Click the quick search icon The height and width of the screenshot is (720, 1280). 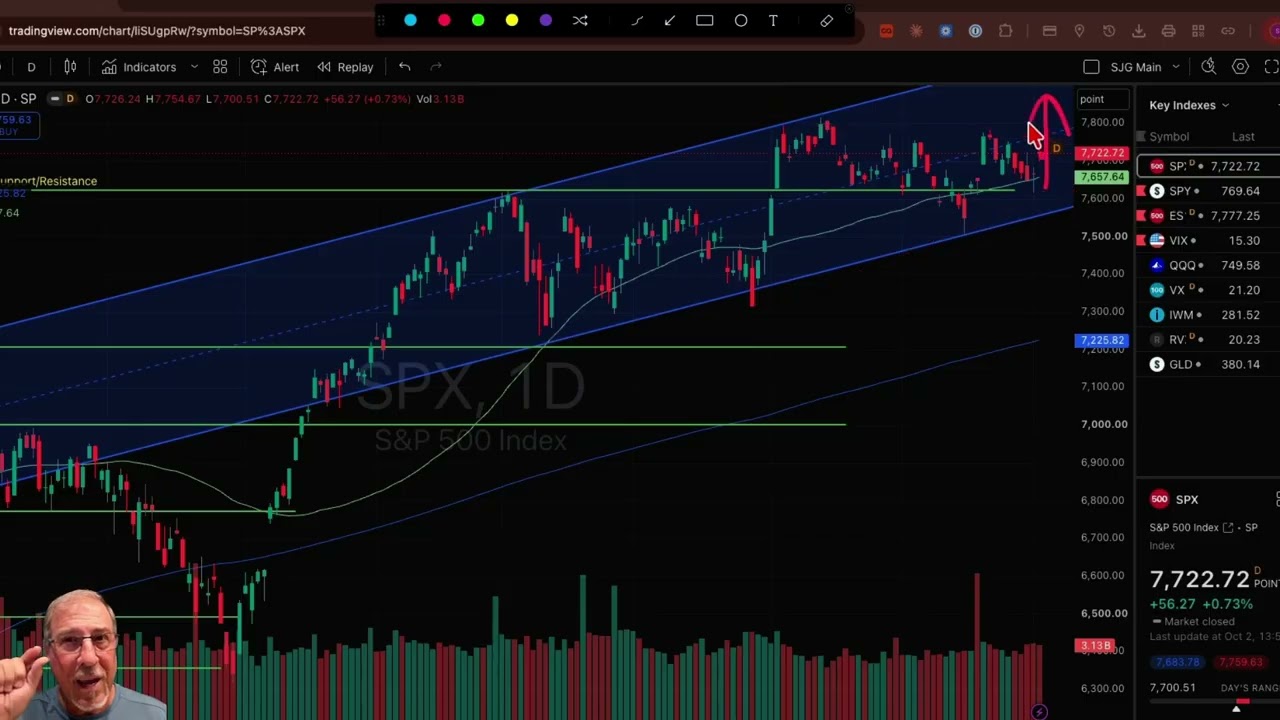coord(1208,67)
